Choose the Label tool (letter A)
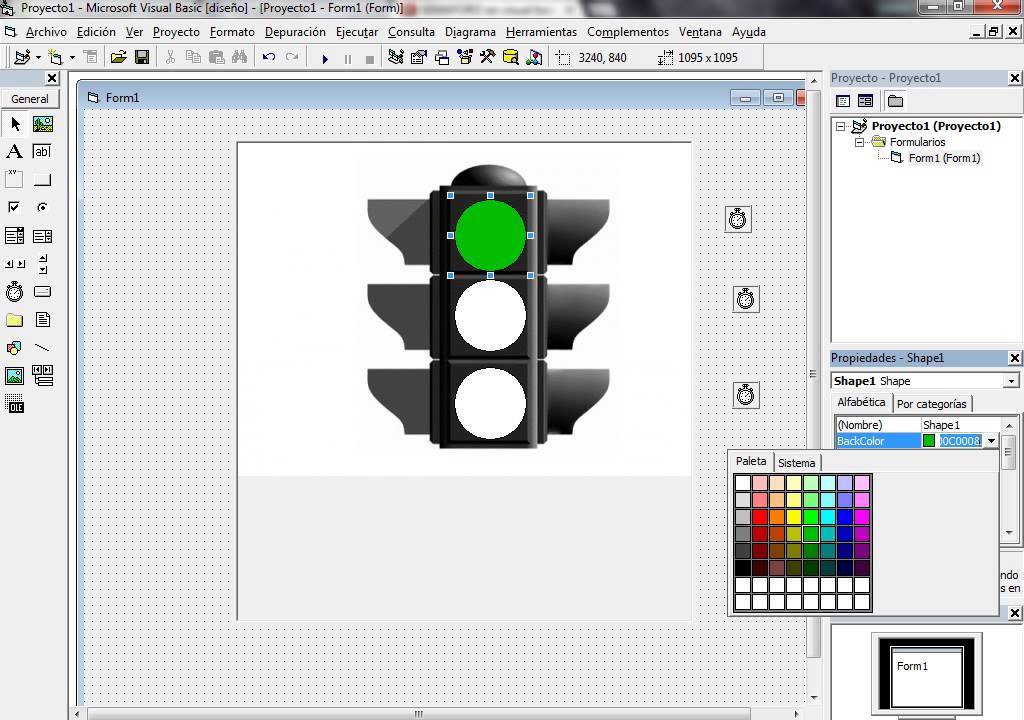 point(14,152)
